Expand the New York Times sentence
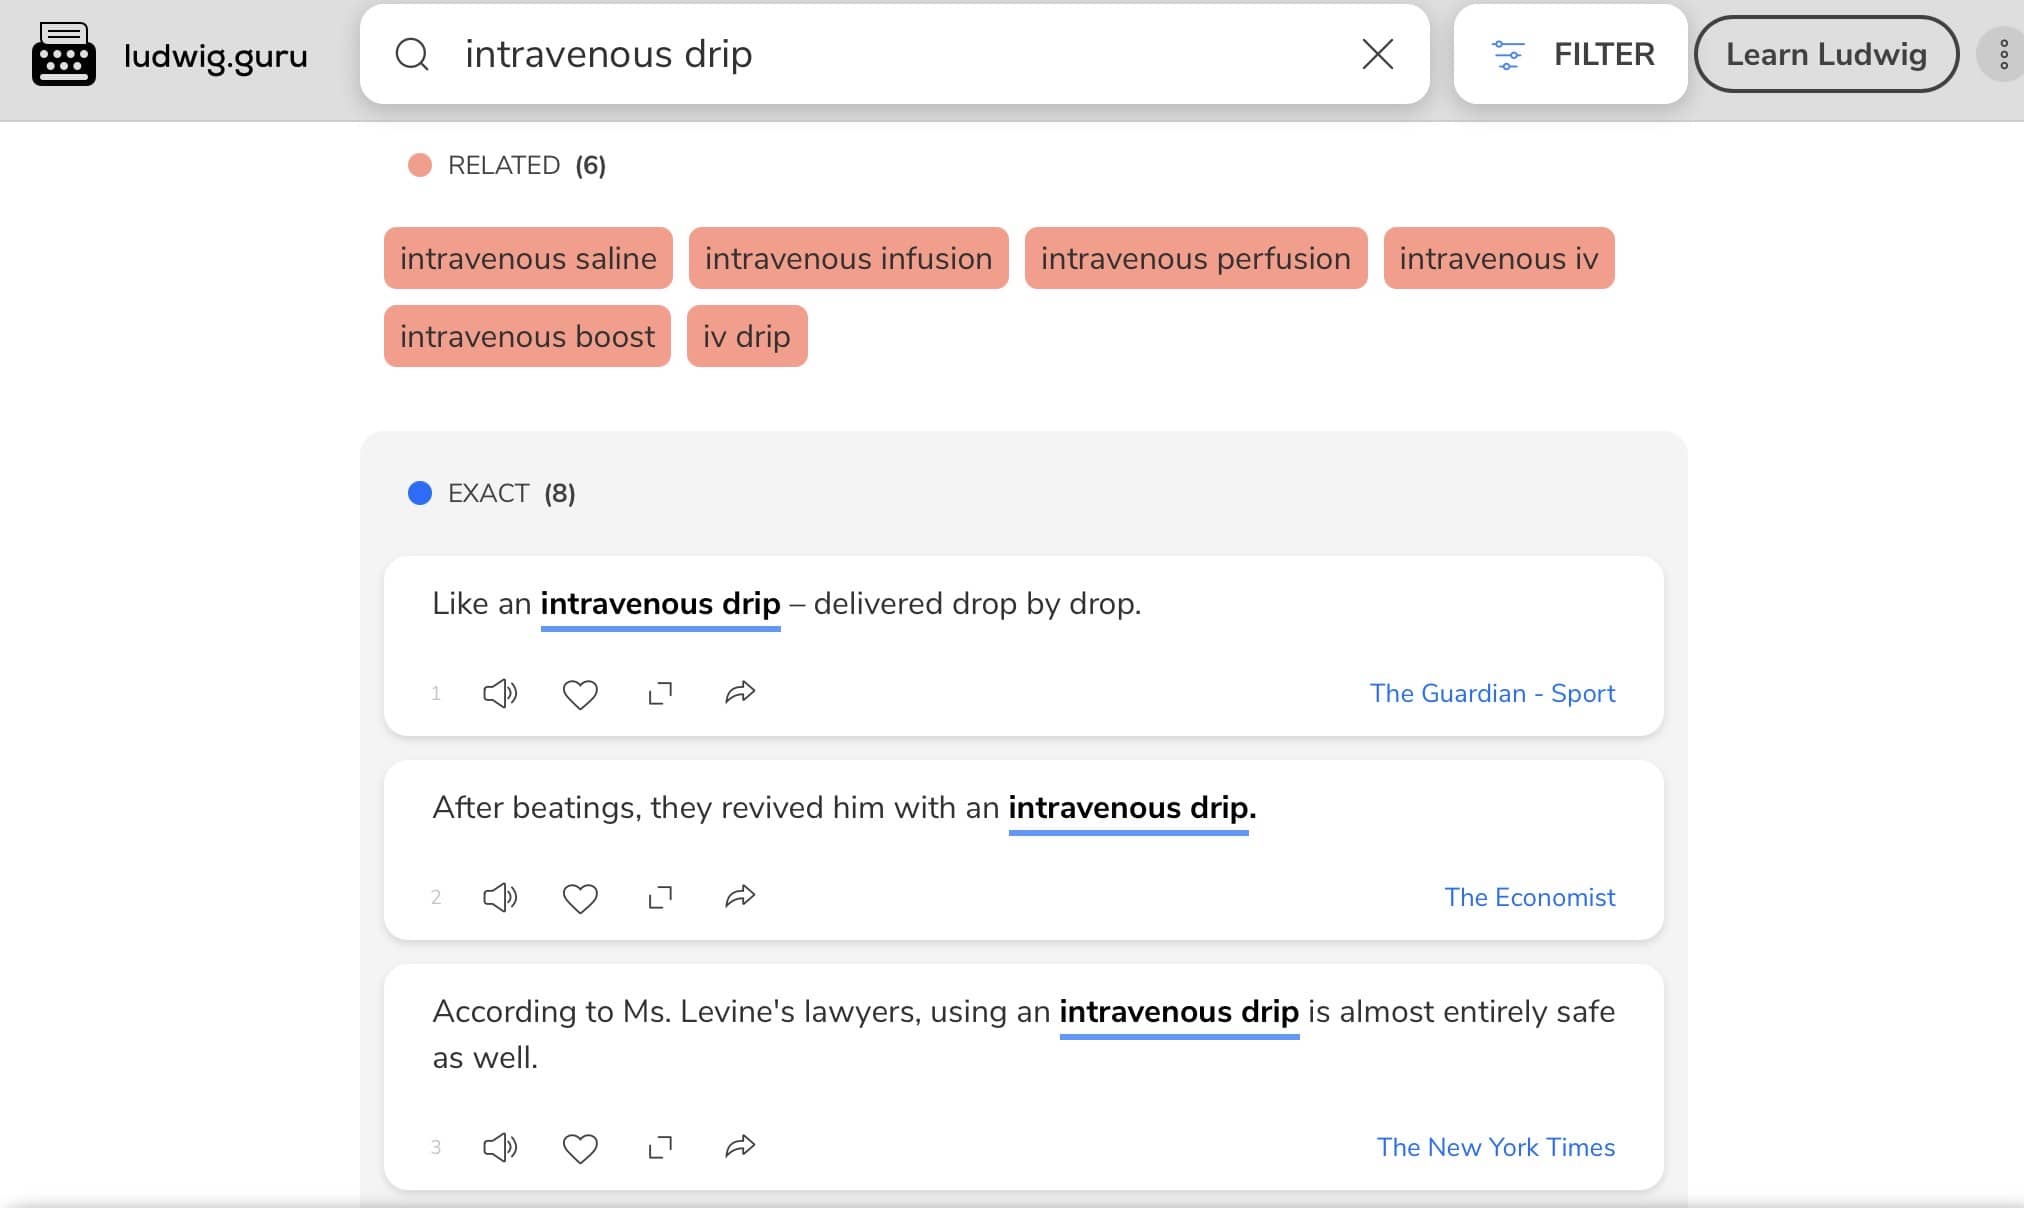The width and height of the screenshot is (2024, 1208). [x=660, y=1147]
